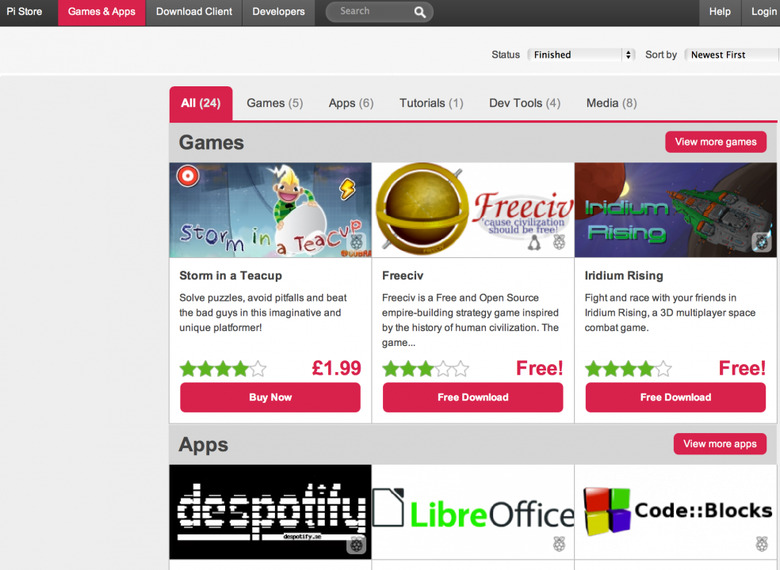Open Iridium Rising banner image
The width and height of the screenshot is (780, 570).
676,210
